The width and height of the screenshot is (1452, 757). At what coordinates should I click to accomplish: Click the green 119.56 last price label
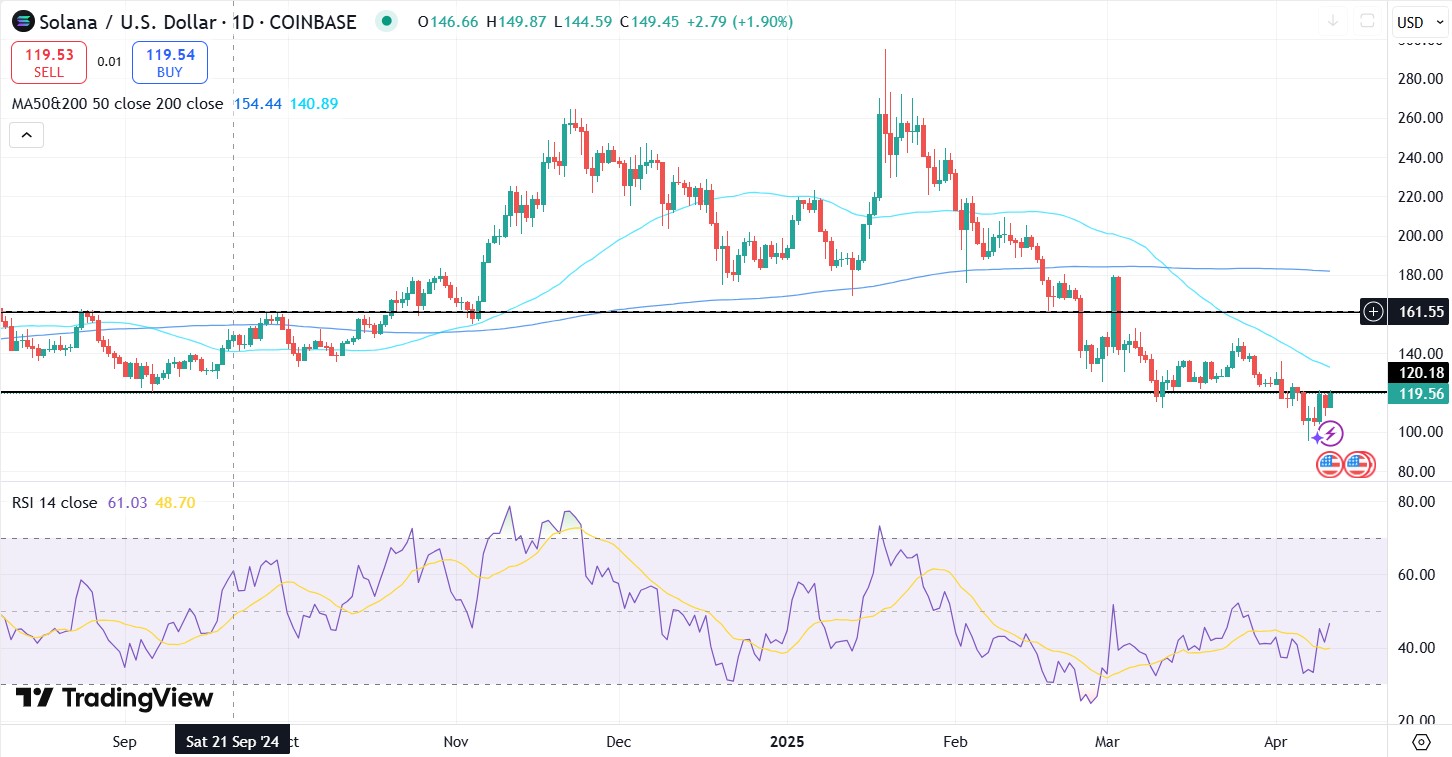pyautogui.click(x=1421, y=394)
